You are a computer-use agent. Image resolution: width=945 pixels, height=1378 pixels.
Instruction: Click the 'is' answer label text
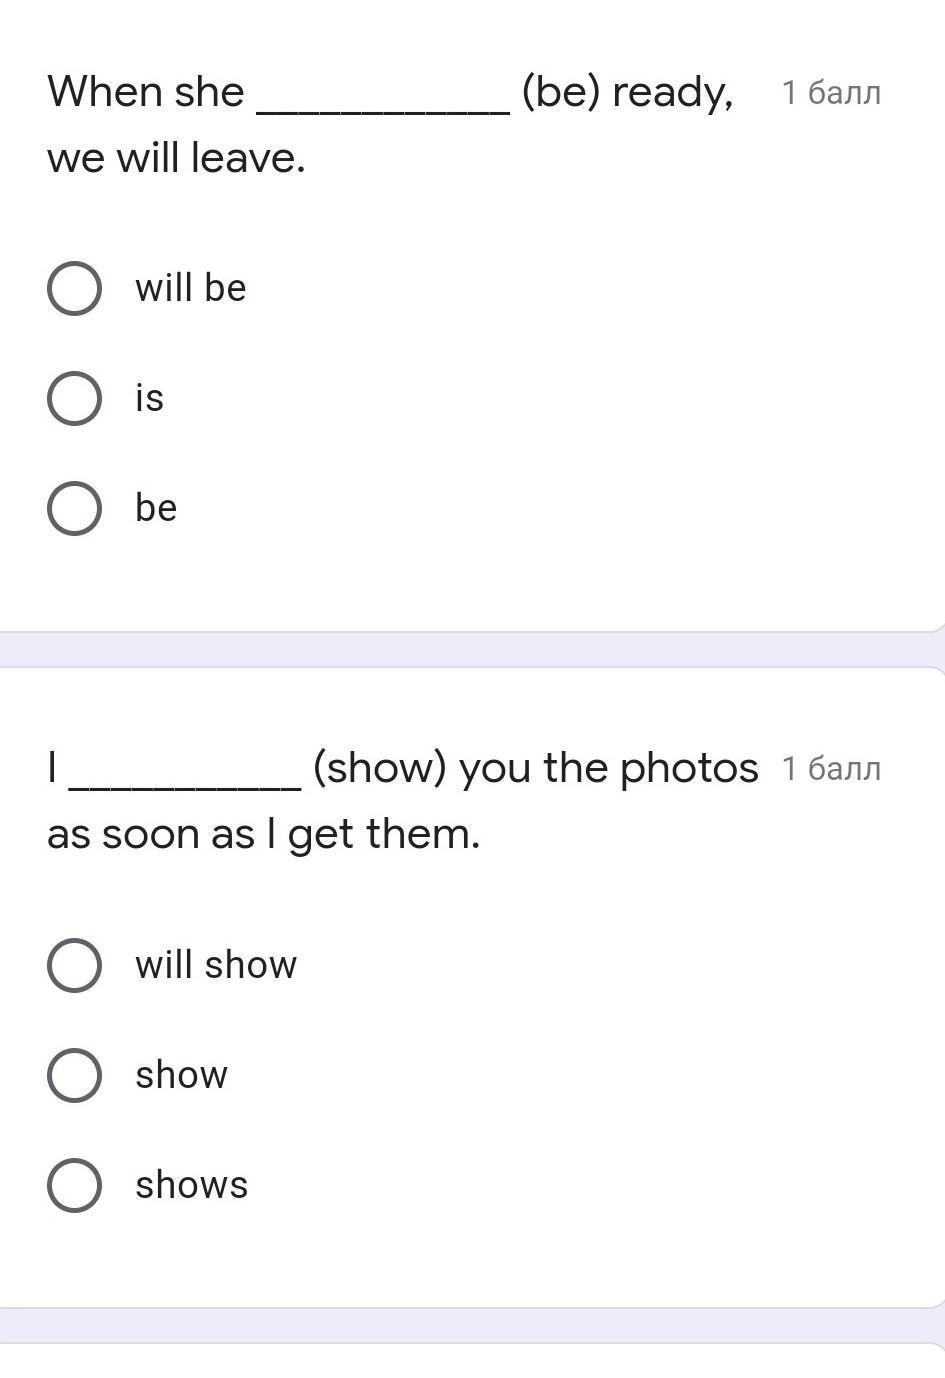click(149, 398)
